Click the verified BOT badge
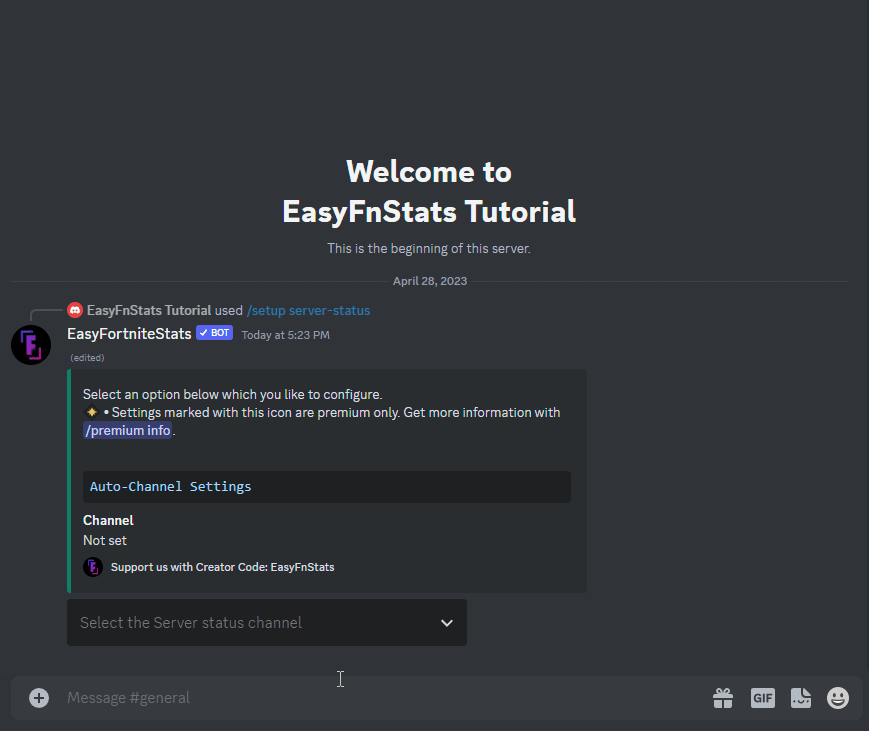The width and height of the screenshot is (869, 731). (214, 333)
